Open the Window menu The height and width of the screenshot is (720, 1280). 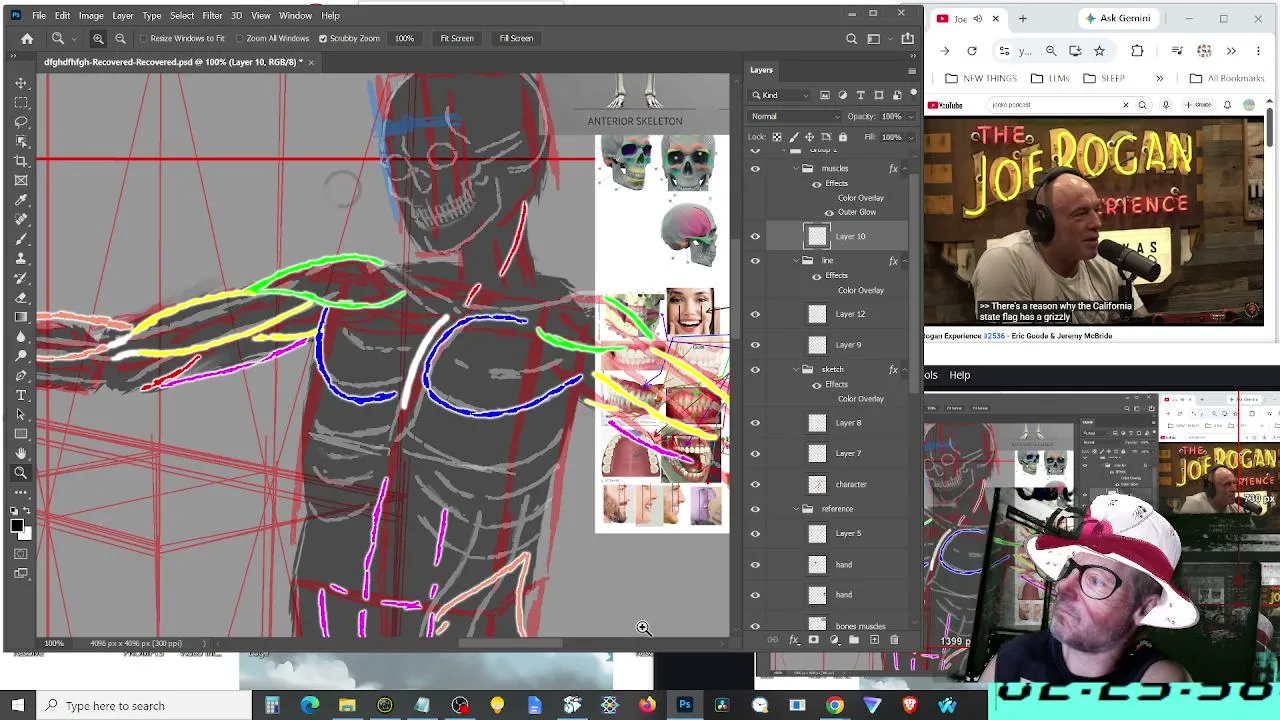pos(295,15)
